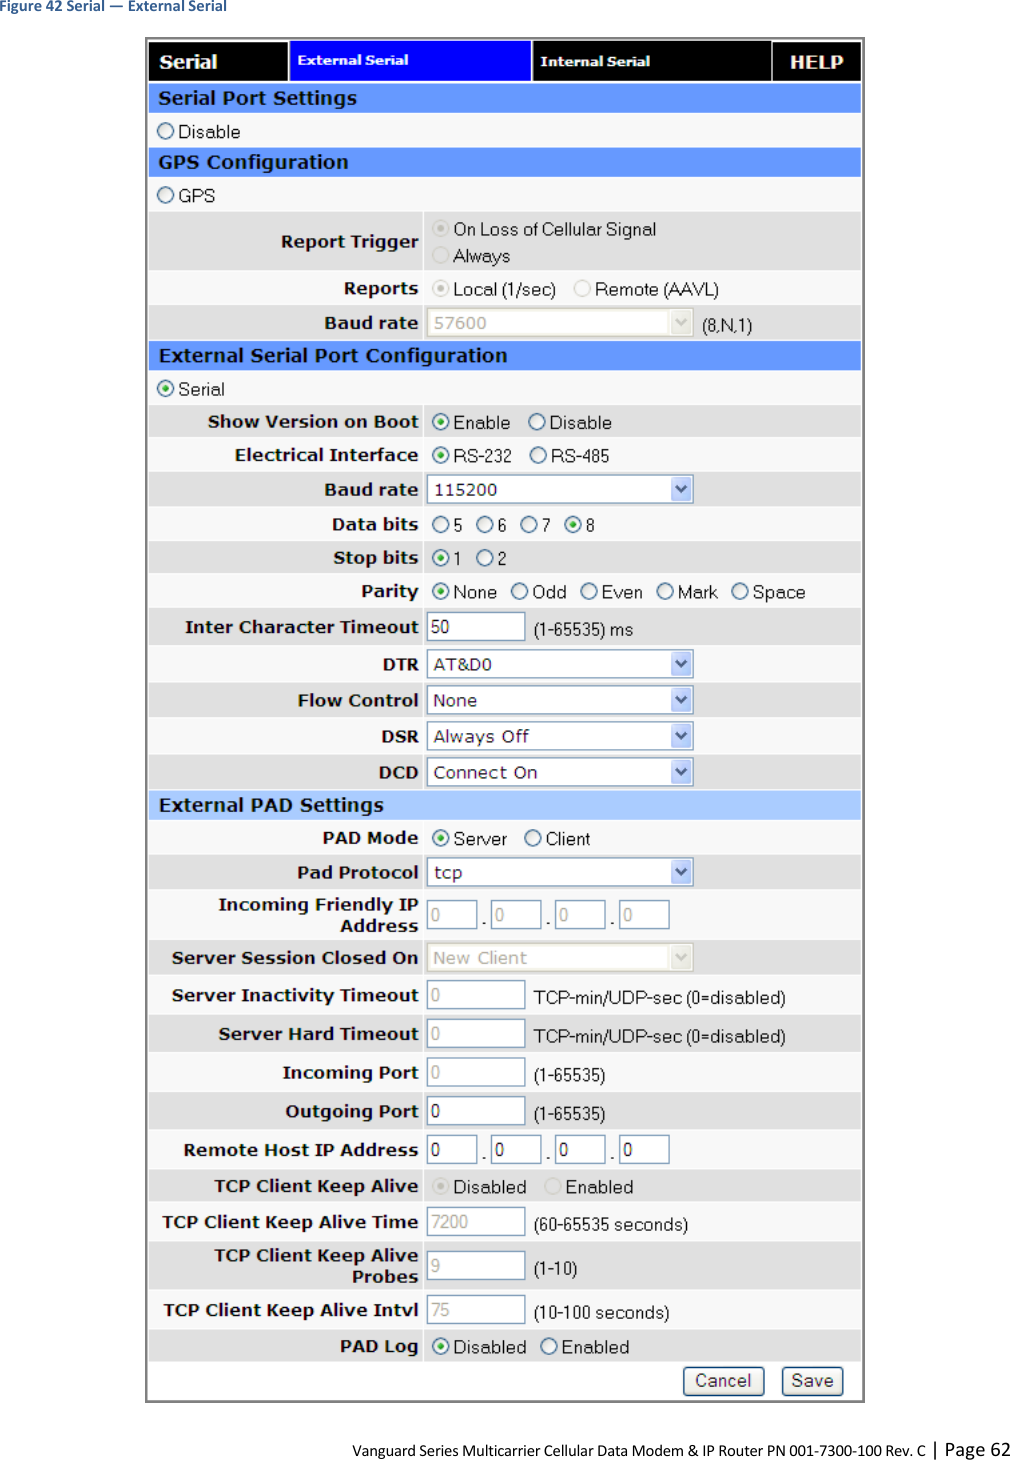Screen dimensions: 1010x1460
Task: Click the Incoming Port field
Action: [476, 1072]
